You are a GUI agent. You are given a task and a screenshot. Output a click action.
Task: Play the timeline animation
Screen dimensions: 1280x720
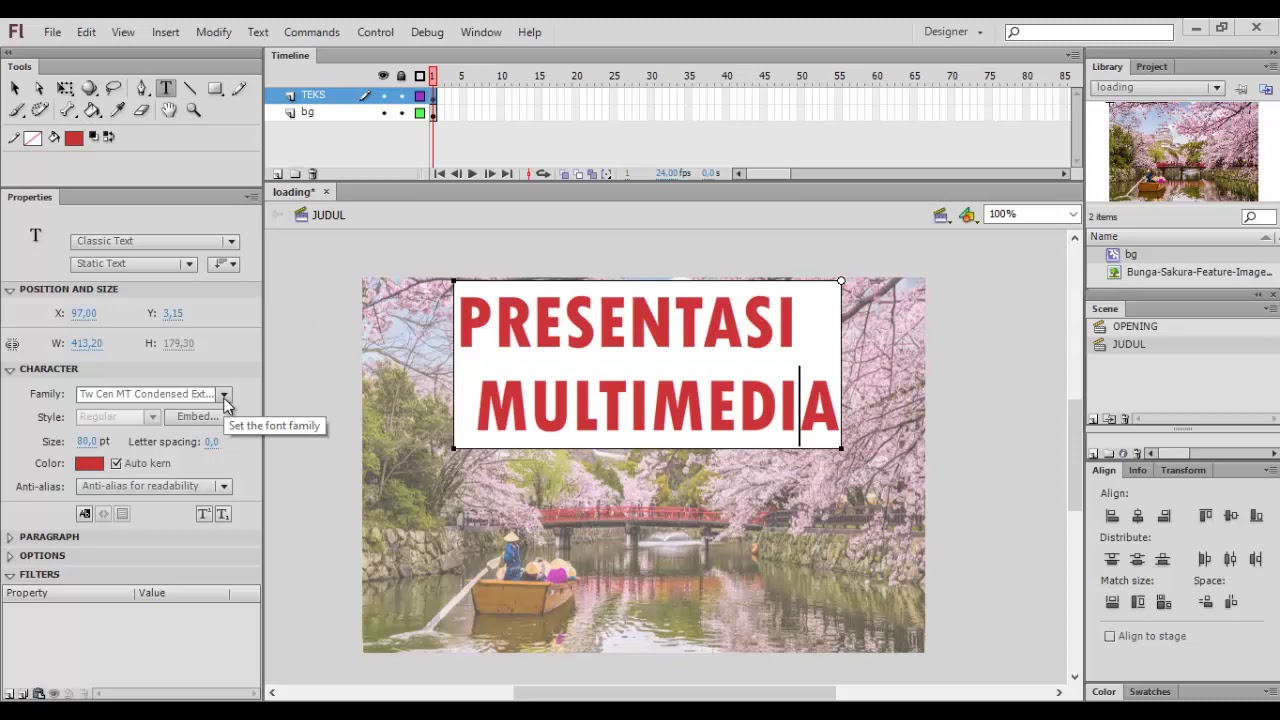tap(472, 174)
